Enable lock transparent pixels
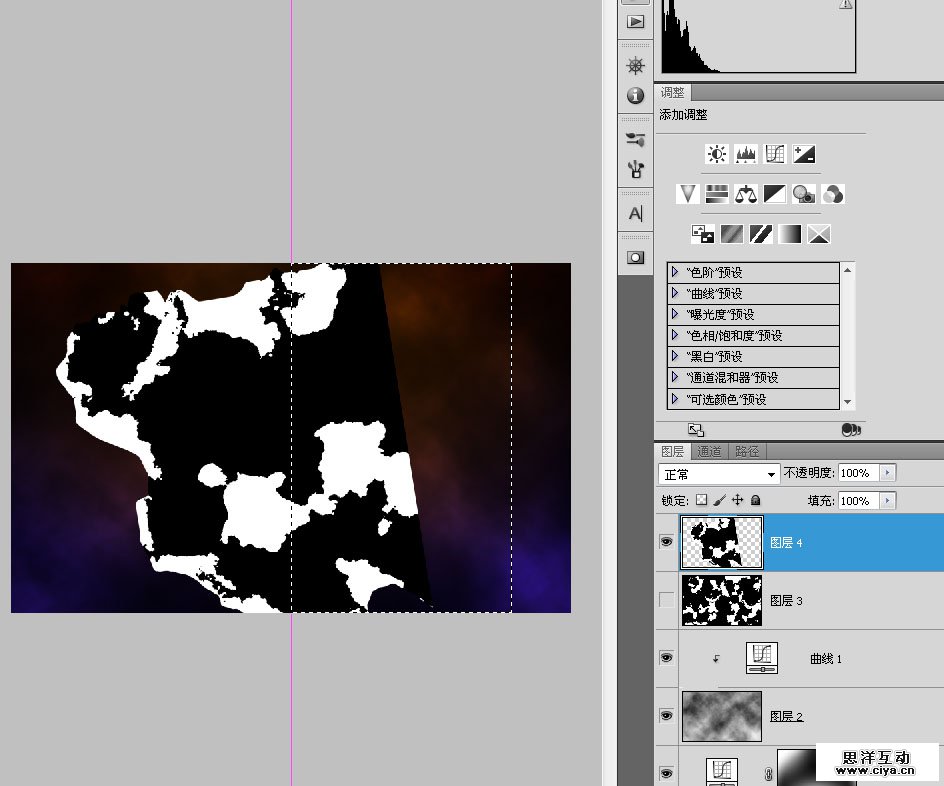 pyautogui.click(x=701, y=500)
